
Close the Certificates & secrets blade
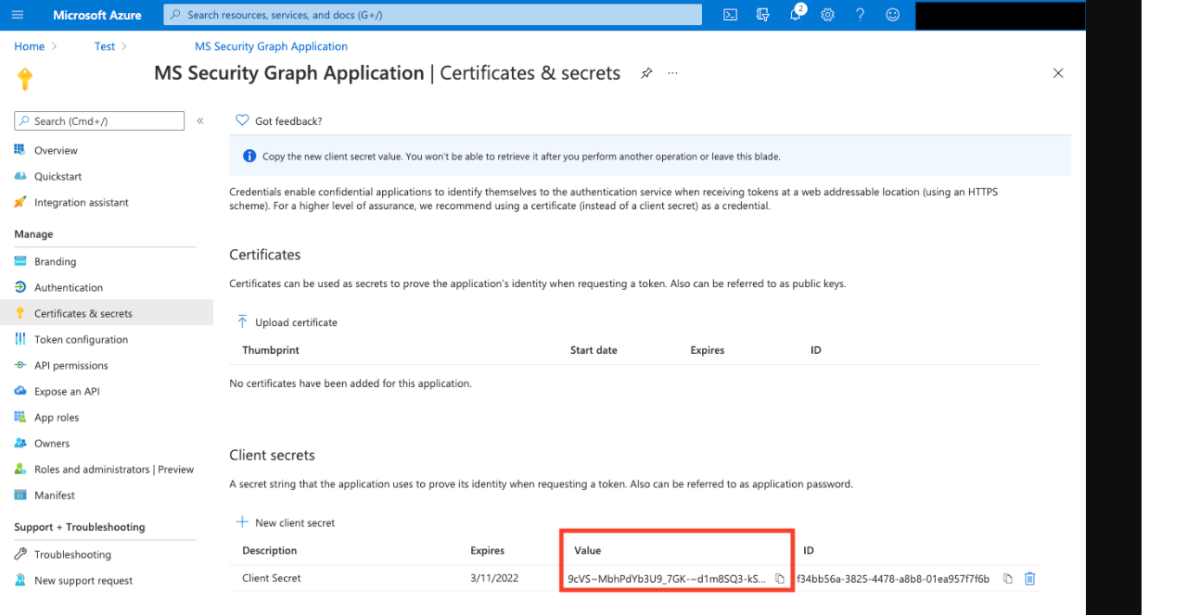click(x=1058, y=73)
